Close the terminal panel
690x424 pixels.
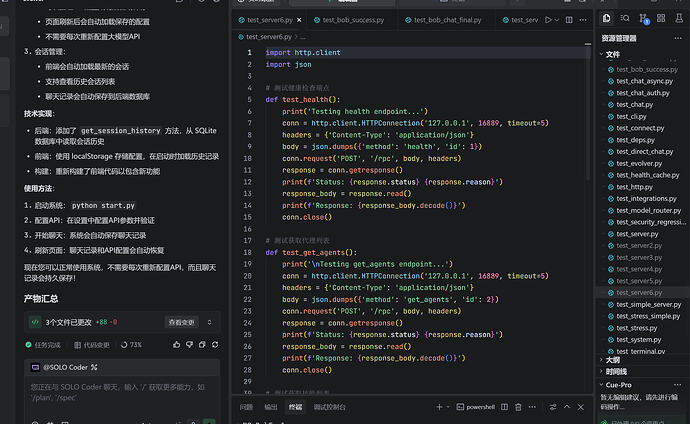click(581, 407)
